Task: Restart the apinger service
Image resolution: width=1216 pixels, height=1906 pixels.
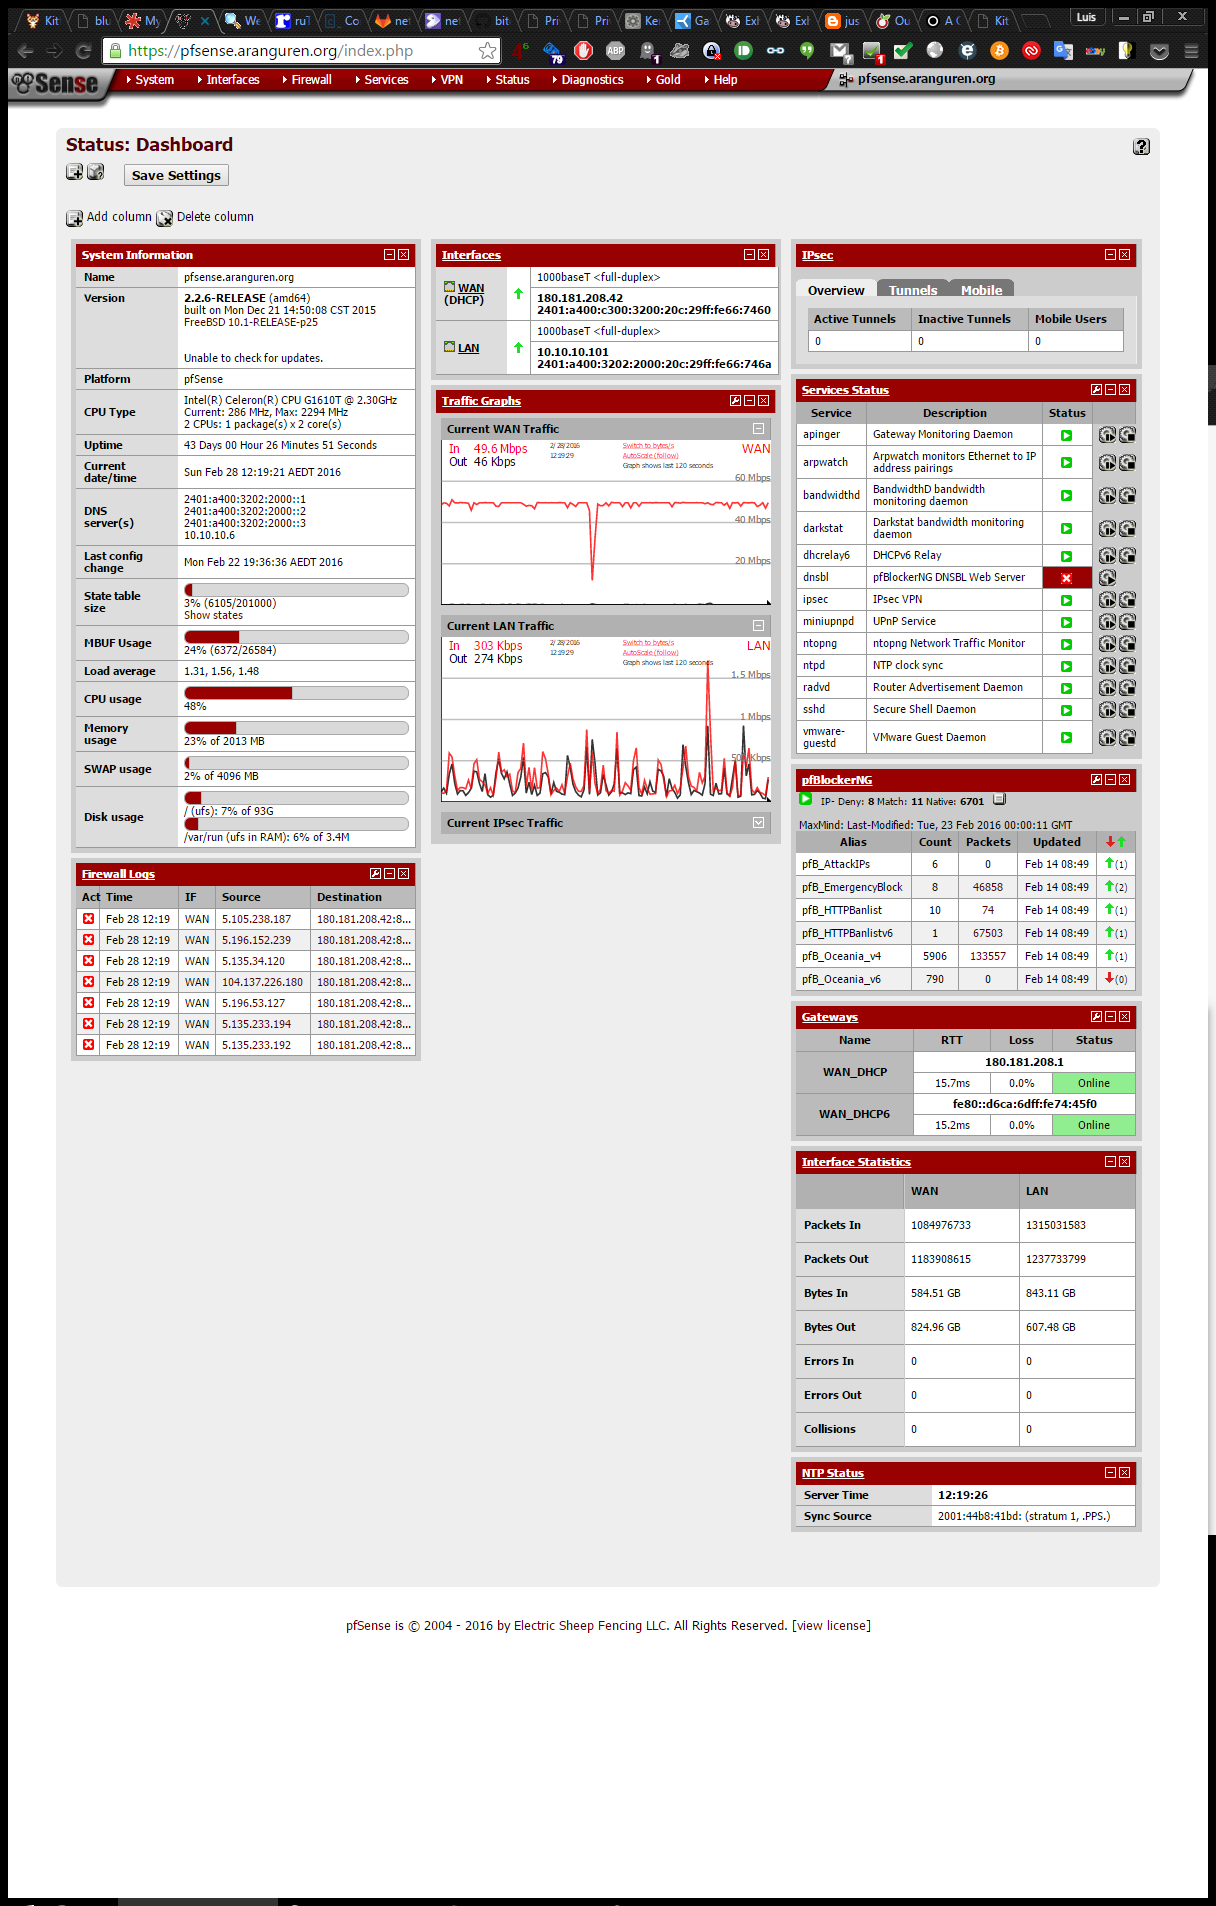Action: 1107,435
